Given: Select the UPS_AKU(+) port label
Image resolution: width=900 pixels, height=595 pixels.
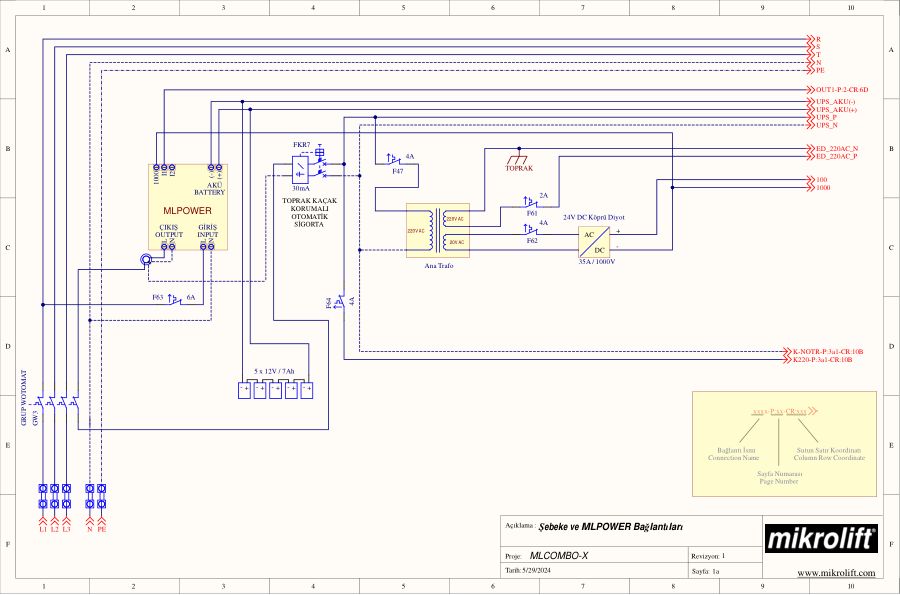Looking at the screenshot, I should pyautogui.click(x=836, y=110).
